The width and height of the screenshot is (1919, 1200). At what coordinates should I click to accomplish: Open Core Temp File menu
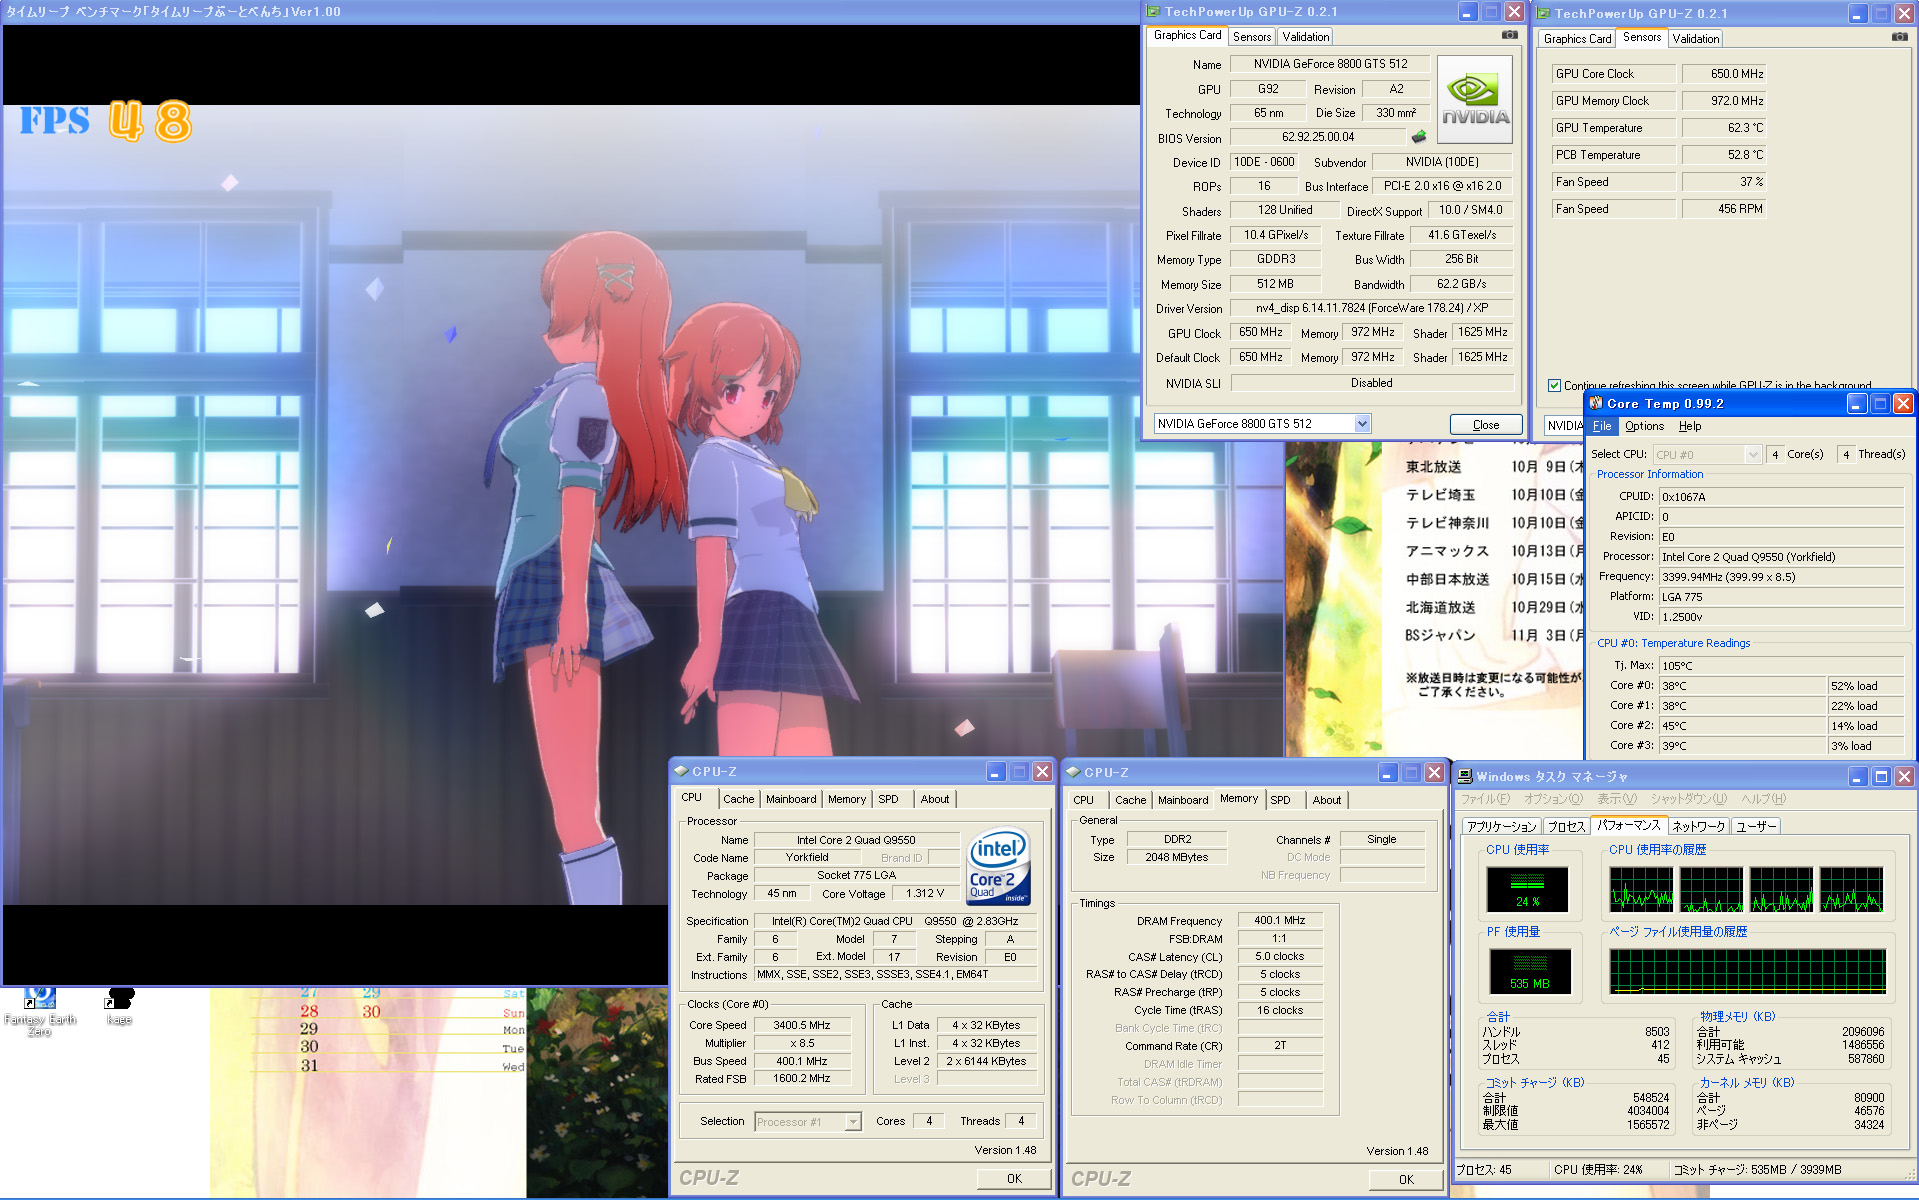coord(1602,426)
